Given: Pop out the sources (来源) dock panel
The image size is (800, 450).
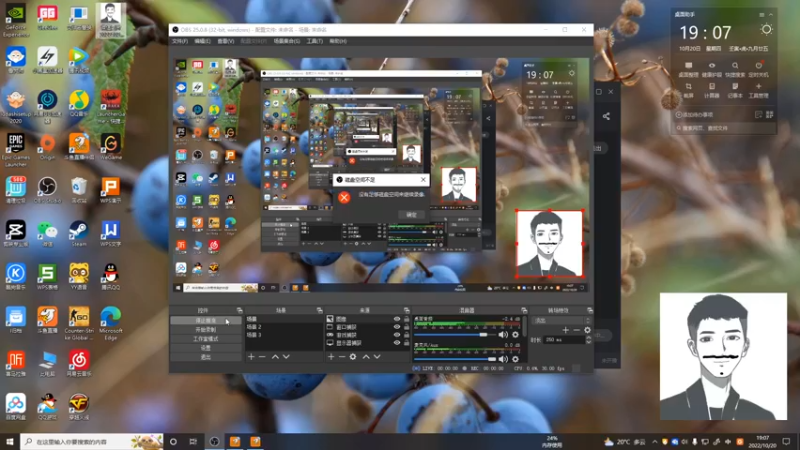Looking at the screenshot, I should [407, 310].
